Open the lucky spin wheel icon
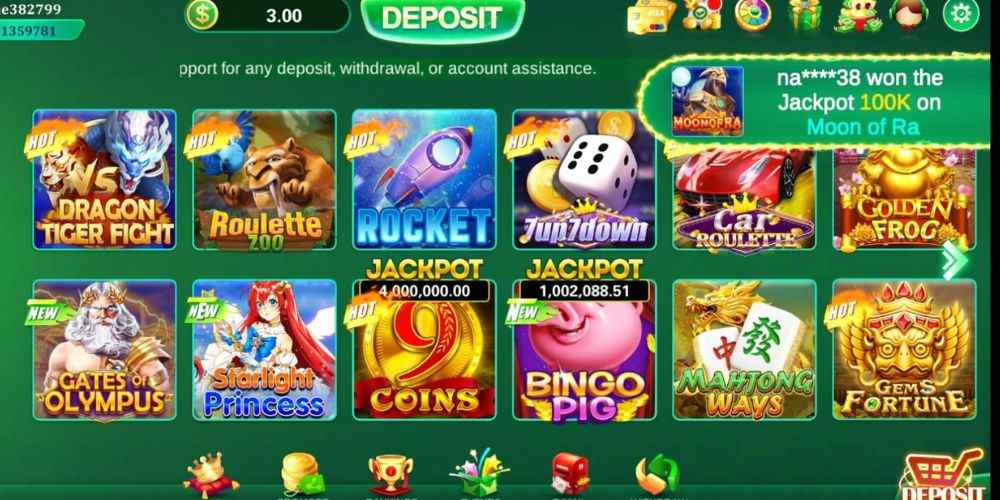This screenshot has height=500, width=1000. tap(753, 14)
